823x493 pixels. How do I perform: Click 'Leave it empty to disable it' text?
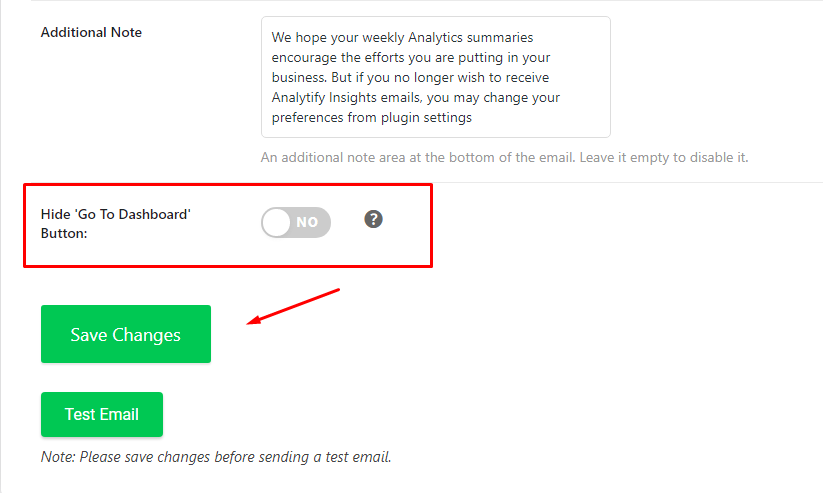[x=663, y=158]
